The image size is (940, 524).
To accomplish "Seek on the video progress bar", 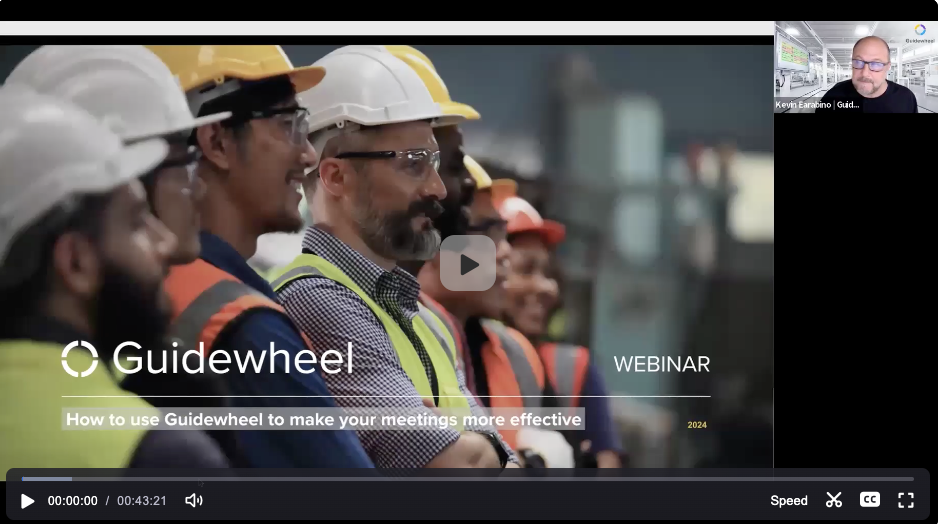I will tap(468, 479).
